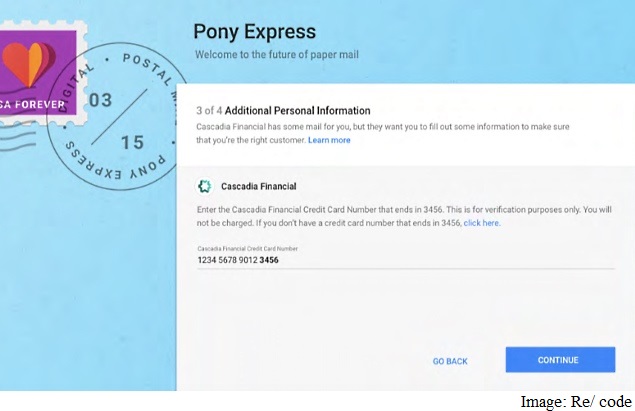Image resolution: width=635 pixels, height=411 pixels.
Task: Follow the 'click here' link
Action: tap(482, 223)
